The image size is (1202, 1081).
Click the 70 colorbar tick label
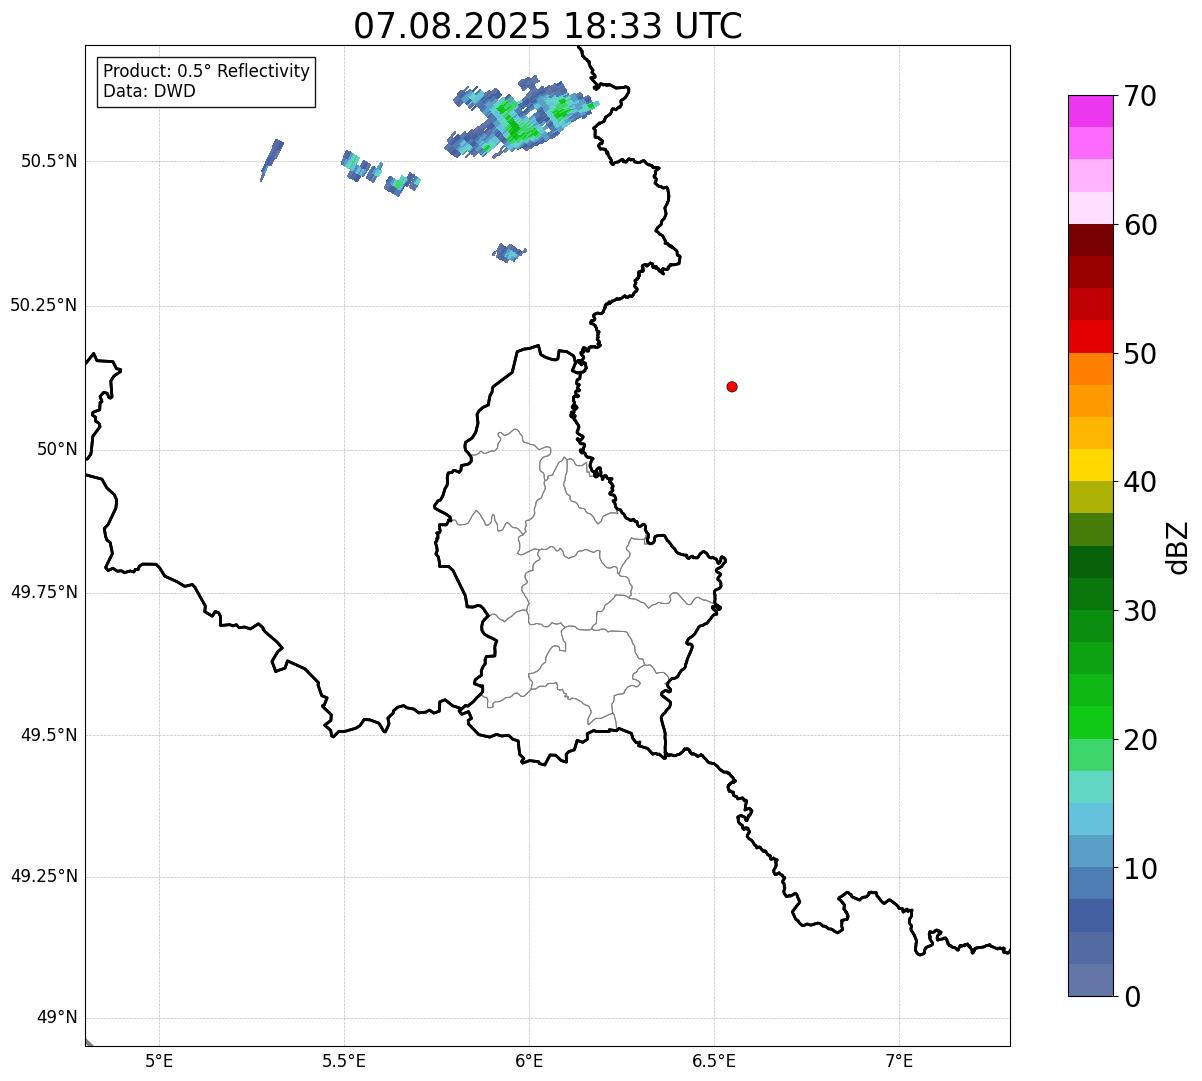point(1140,96)
